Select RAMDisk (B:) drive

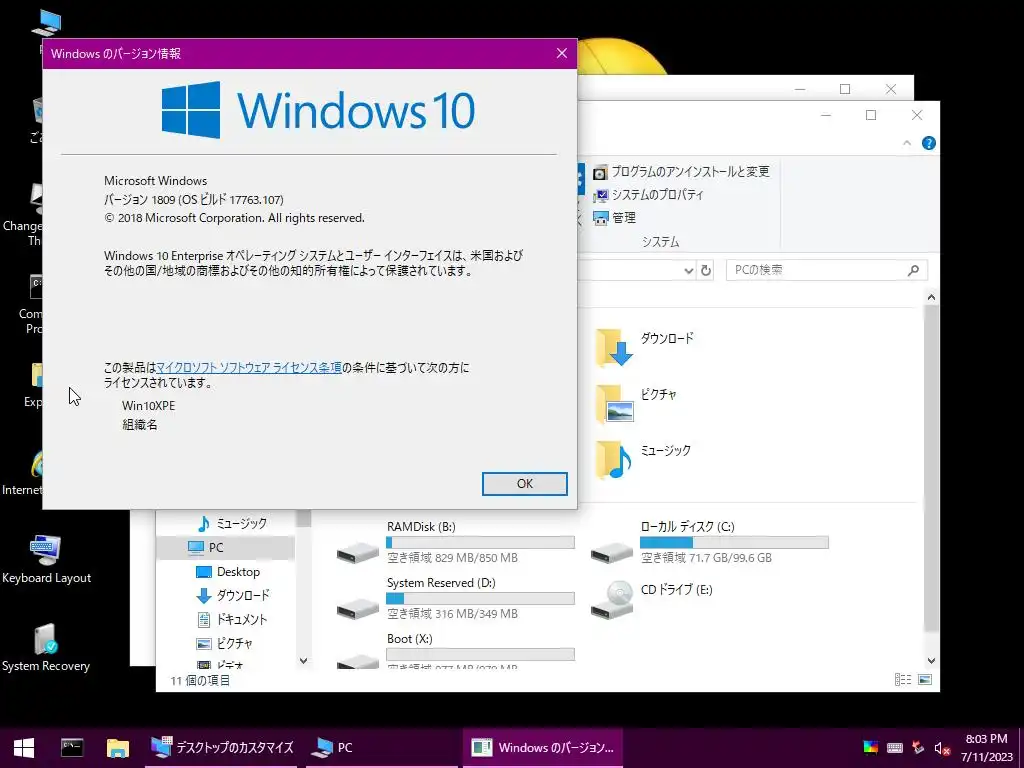point(455,543)
